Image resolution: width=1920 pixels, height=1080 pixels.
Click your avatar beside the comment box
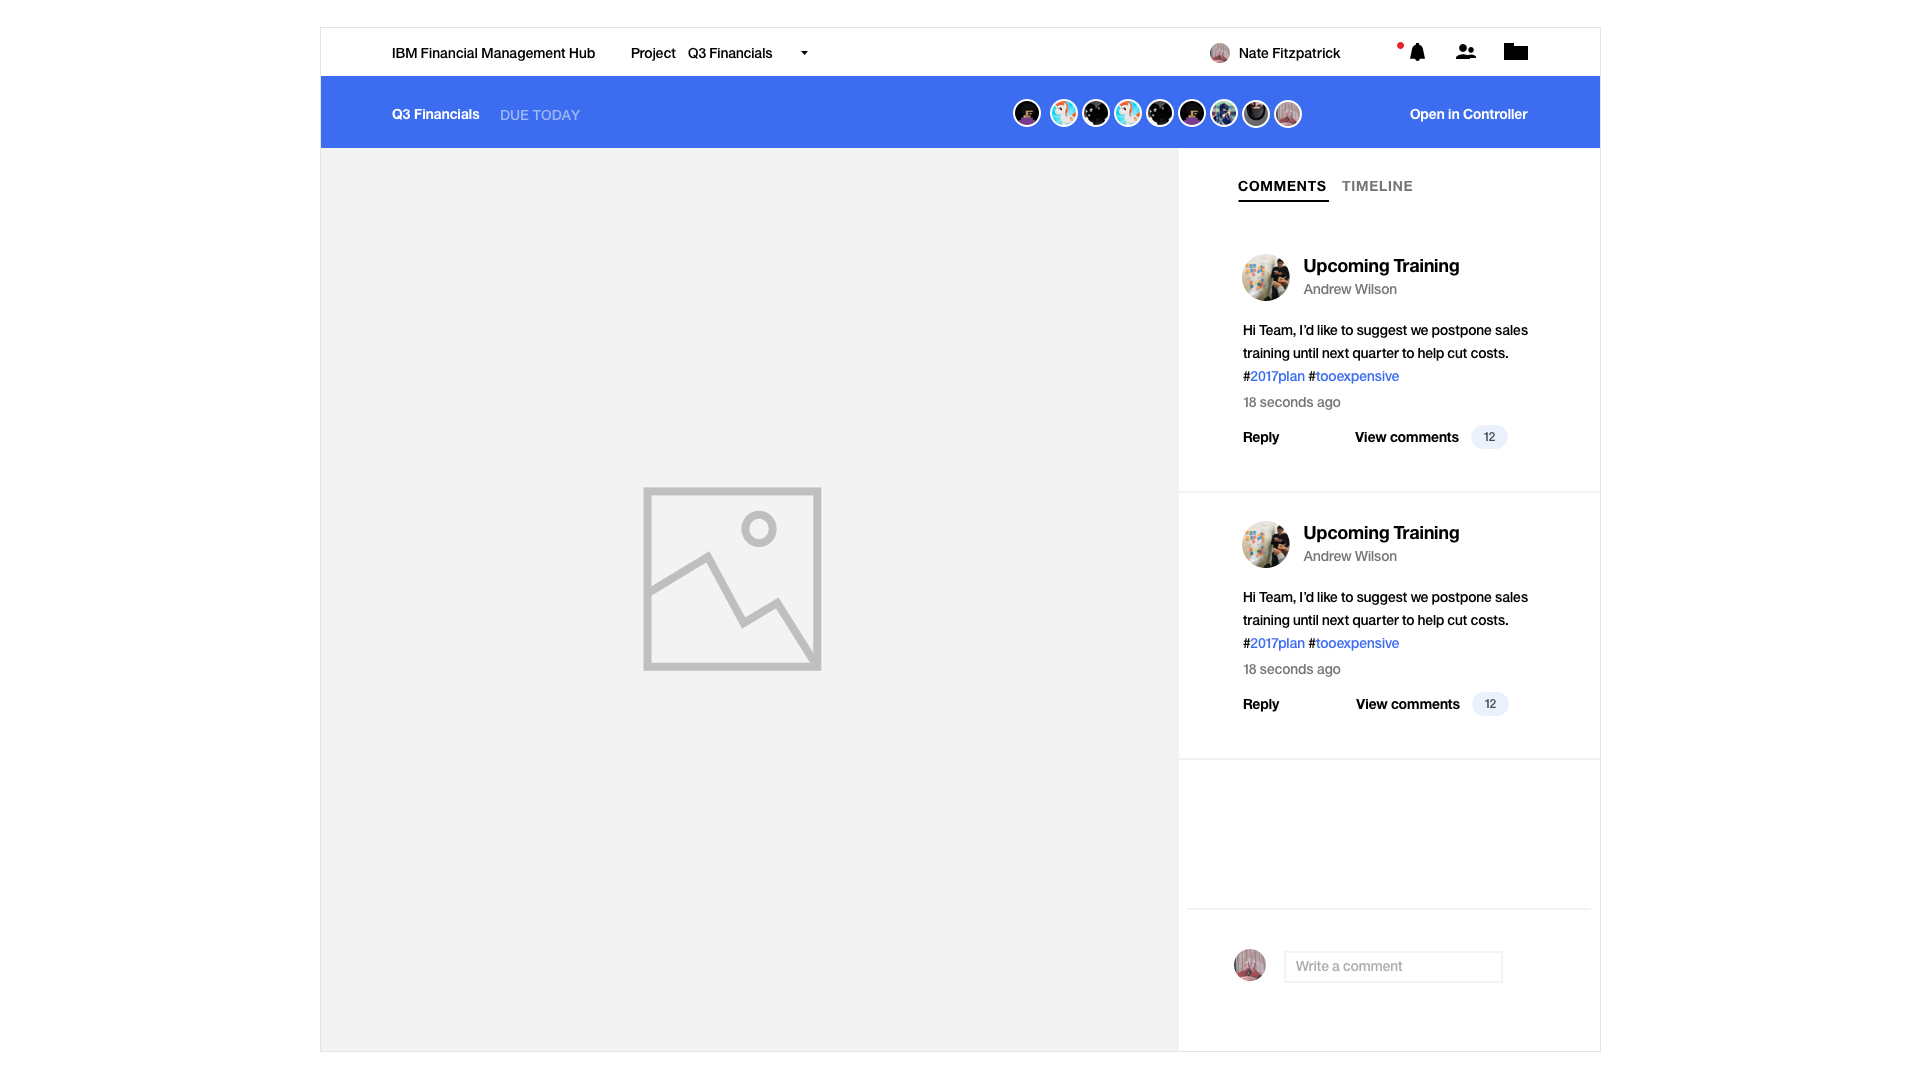[1250, 965]
